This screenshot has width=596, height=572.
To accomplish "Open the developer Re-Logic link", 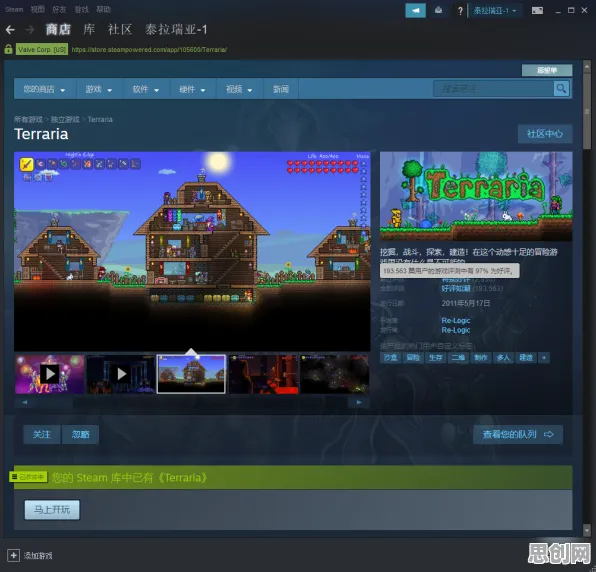I will point(456,320).
